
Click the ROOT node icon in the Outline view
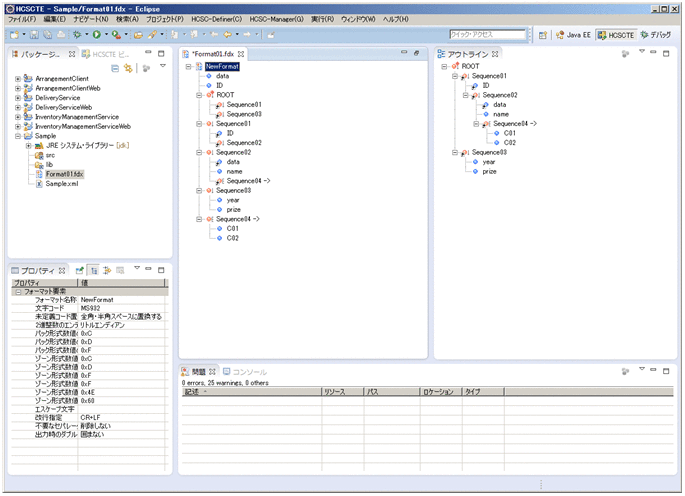coord(456,66)
